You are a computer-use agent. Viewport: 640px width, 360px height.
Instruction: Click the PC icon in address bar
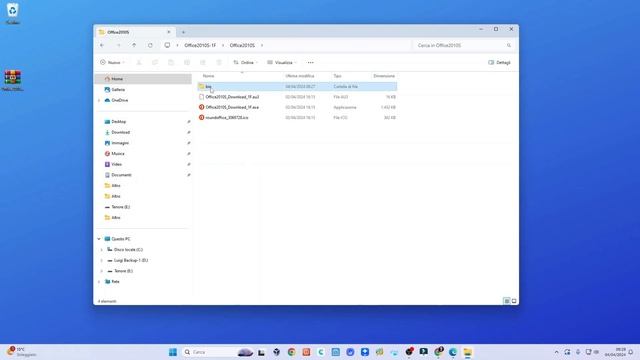167,45
